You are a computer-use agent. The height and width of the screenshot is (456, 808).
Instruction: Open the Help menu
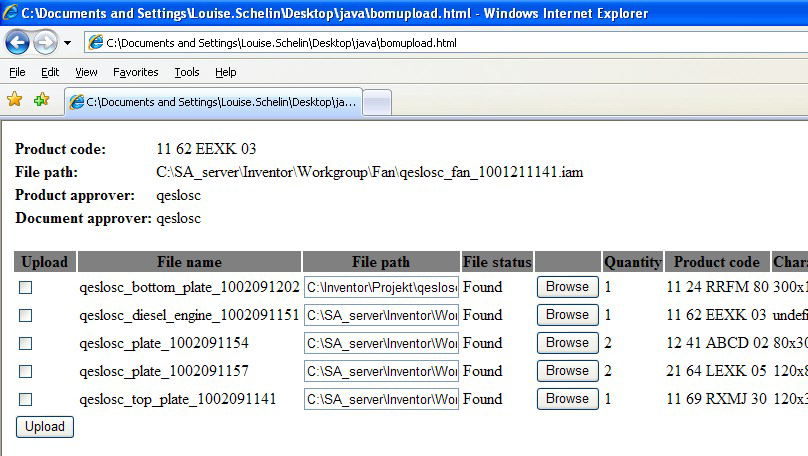click(x=226, y=72)
